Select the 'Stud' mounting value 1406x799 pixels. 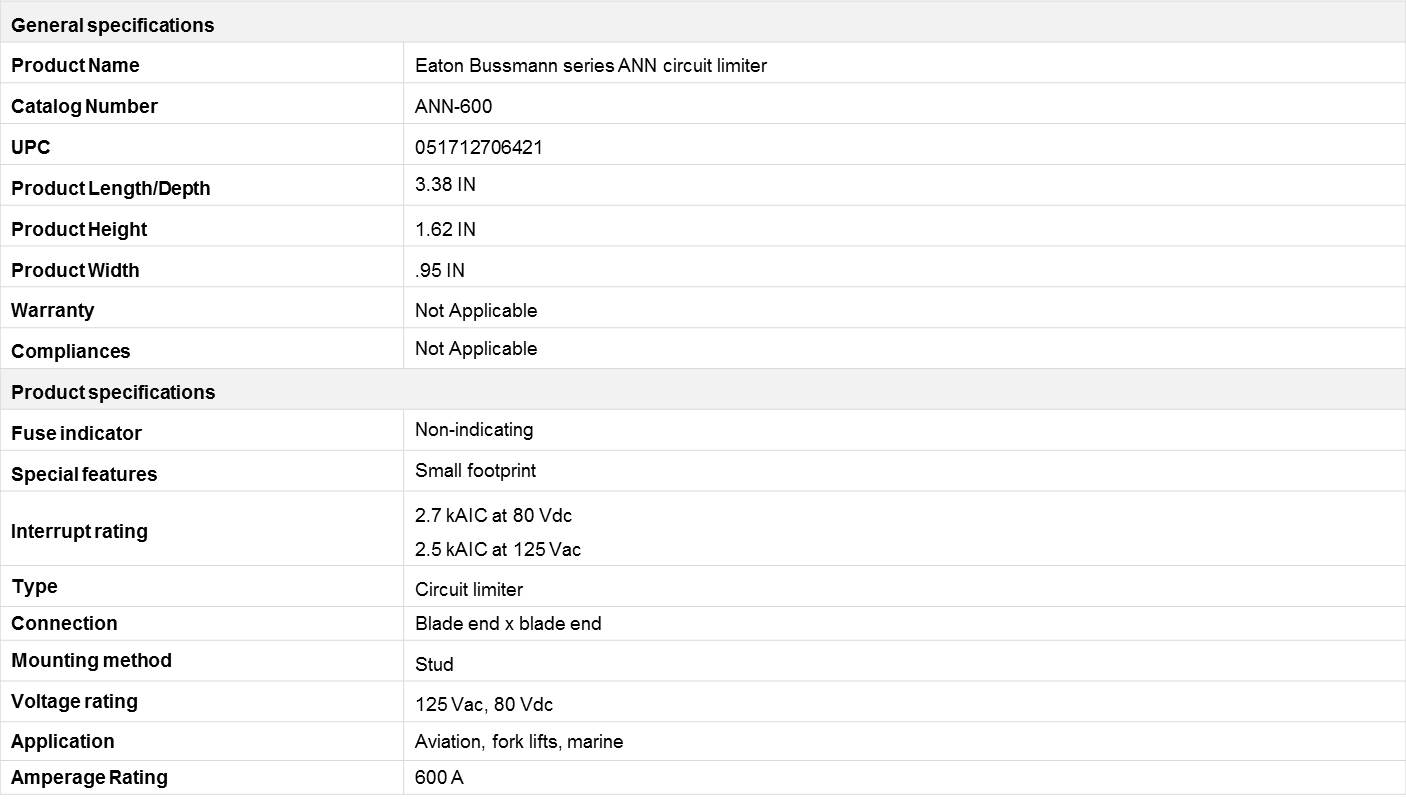434,665
